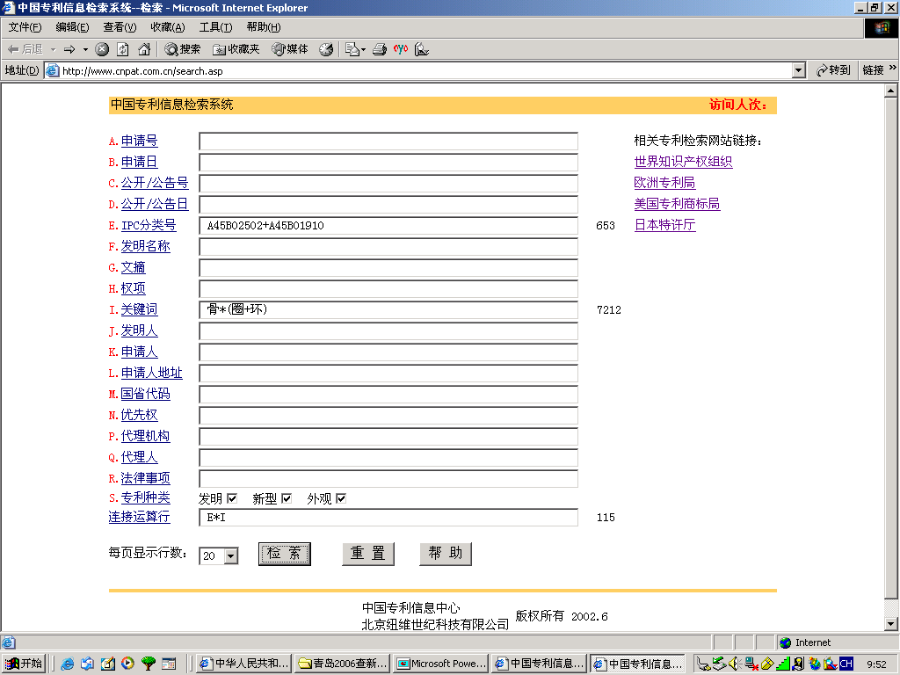900x675 pixels.
Task: Switch to the 中华人民共和 taskbar window
Action: coord(244,664)
